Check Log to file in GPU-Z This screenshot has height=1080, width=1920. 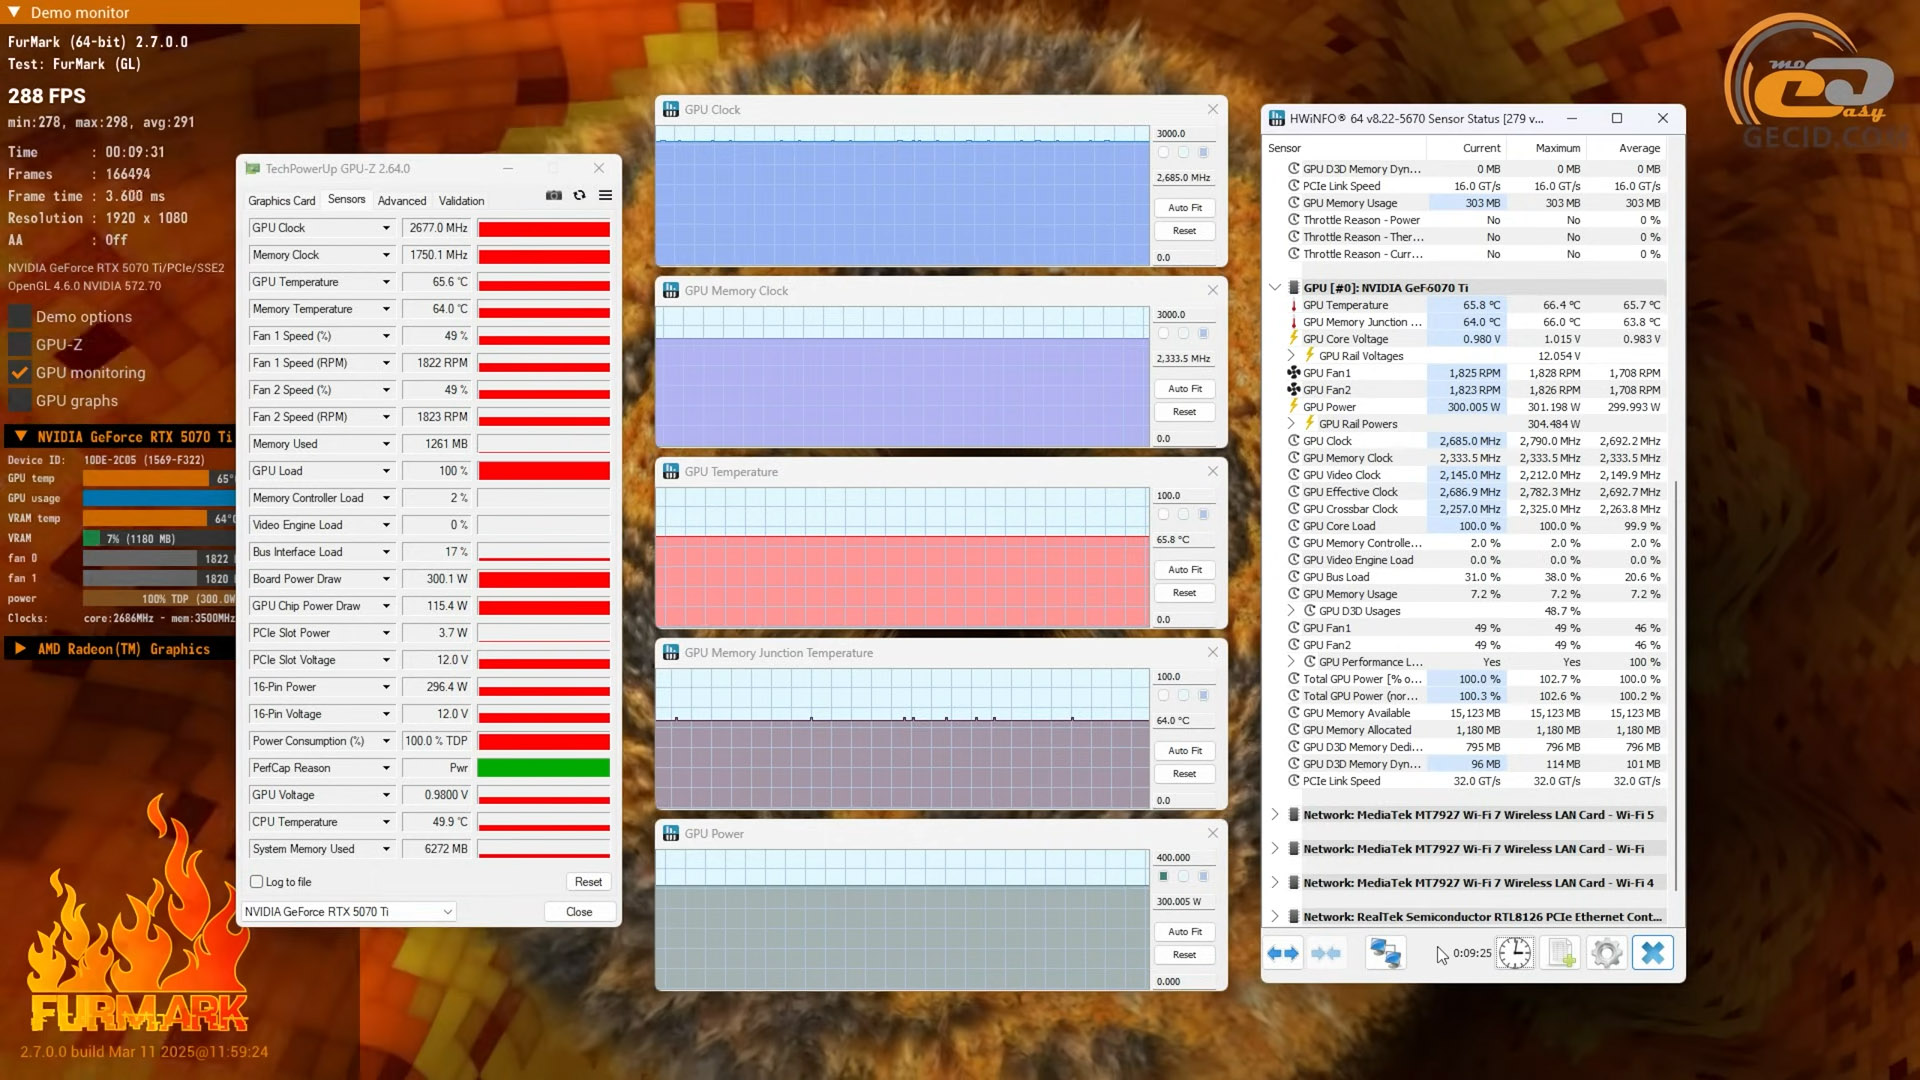click(257, 882)
